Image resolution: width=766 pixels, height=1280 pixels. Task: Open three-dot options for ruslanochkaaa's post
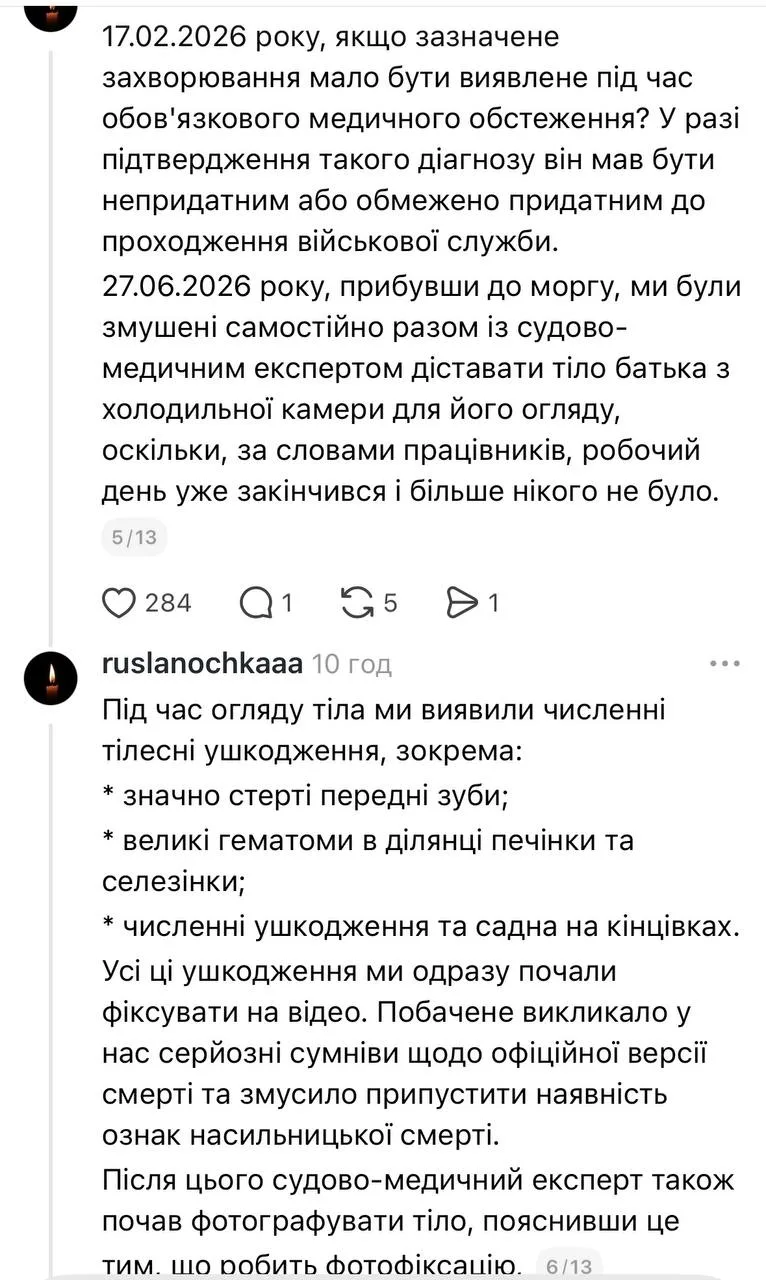pyautogui.click(x=724, y=663)
